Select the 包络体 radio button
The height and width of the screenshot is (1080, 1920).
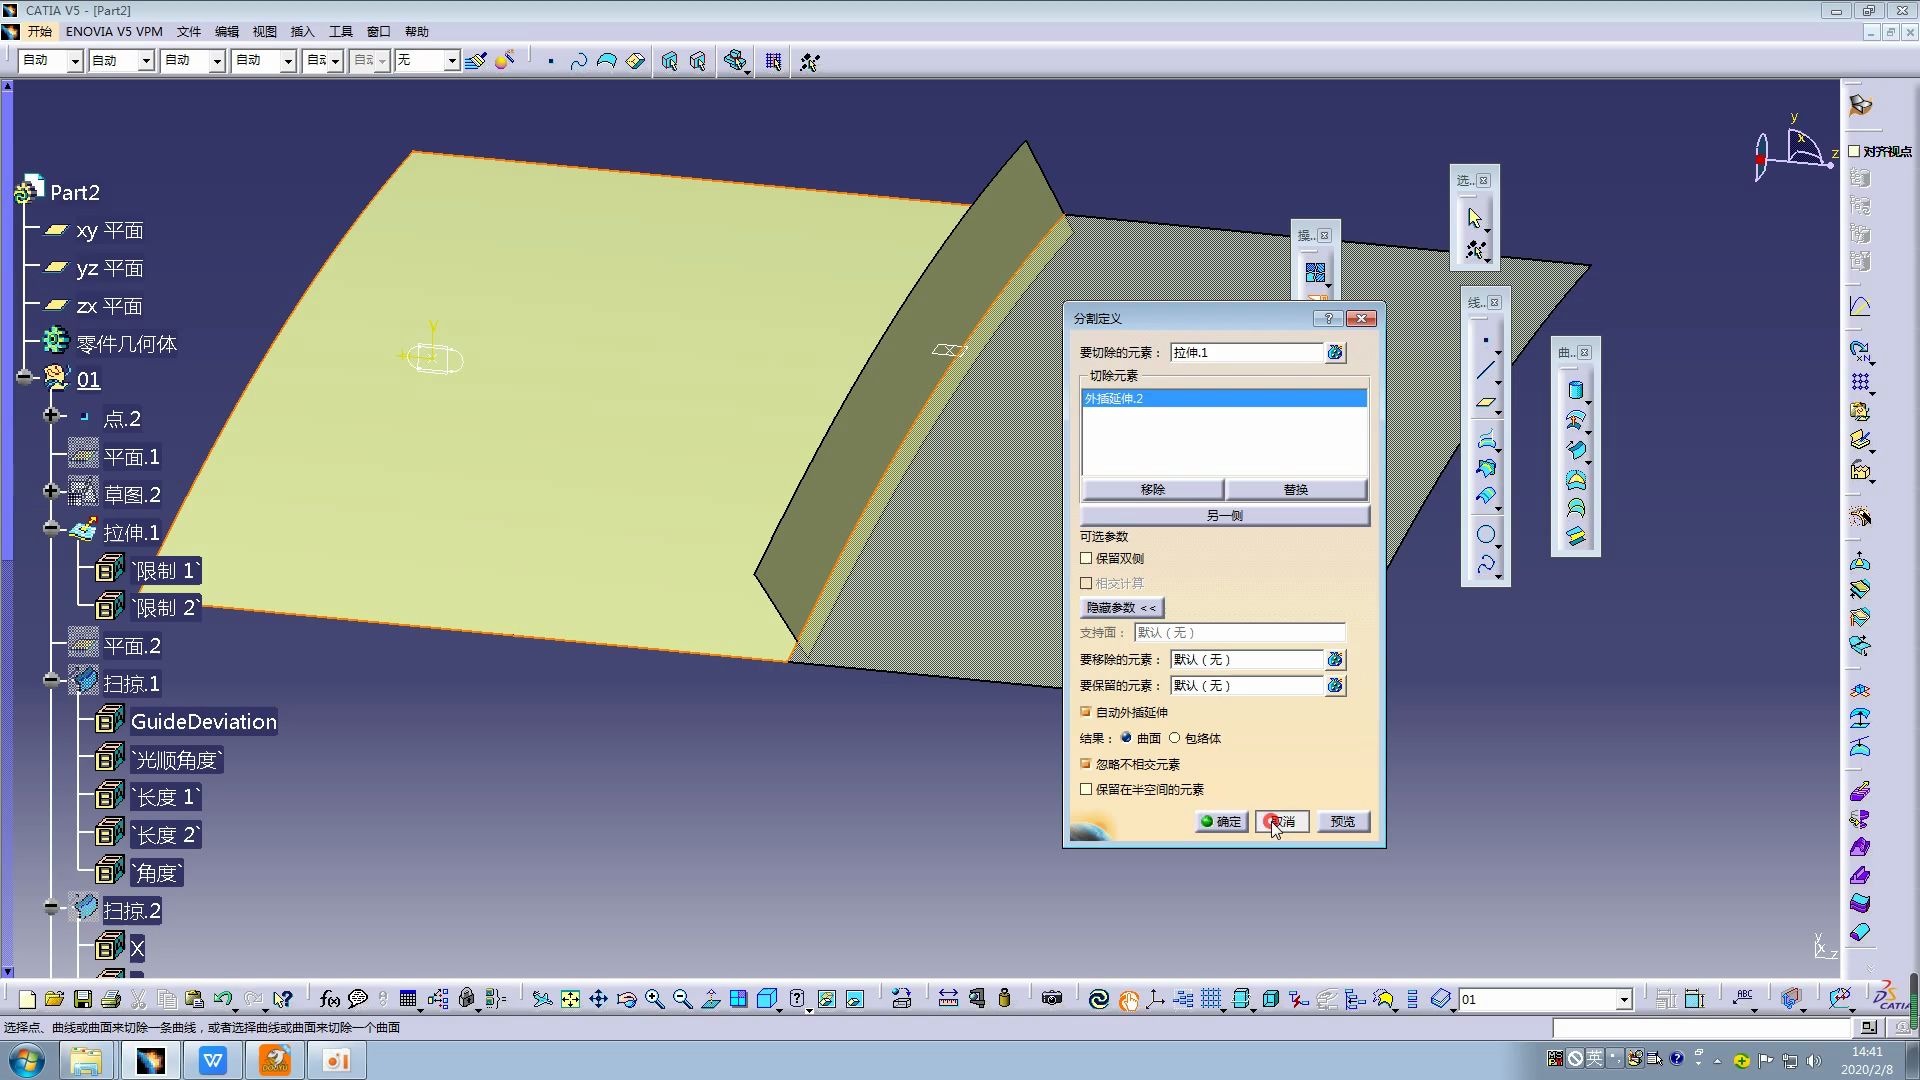coord(1175,738)
